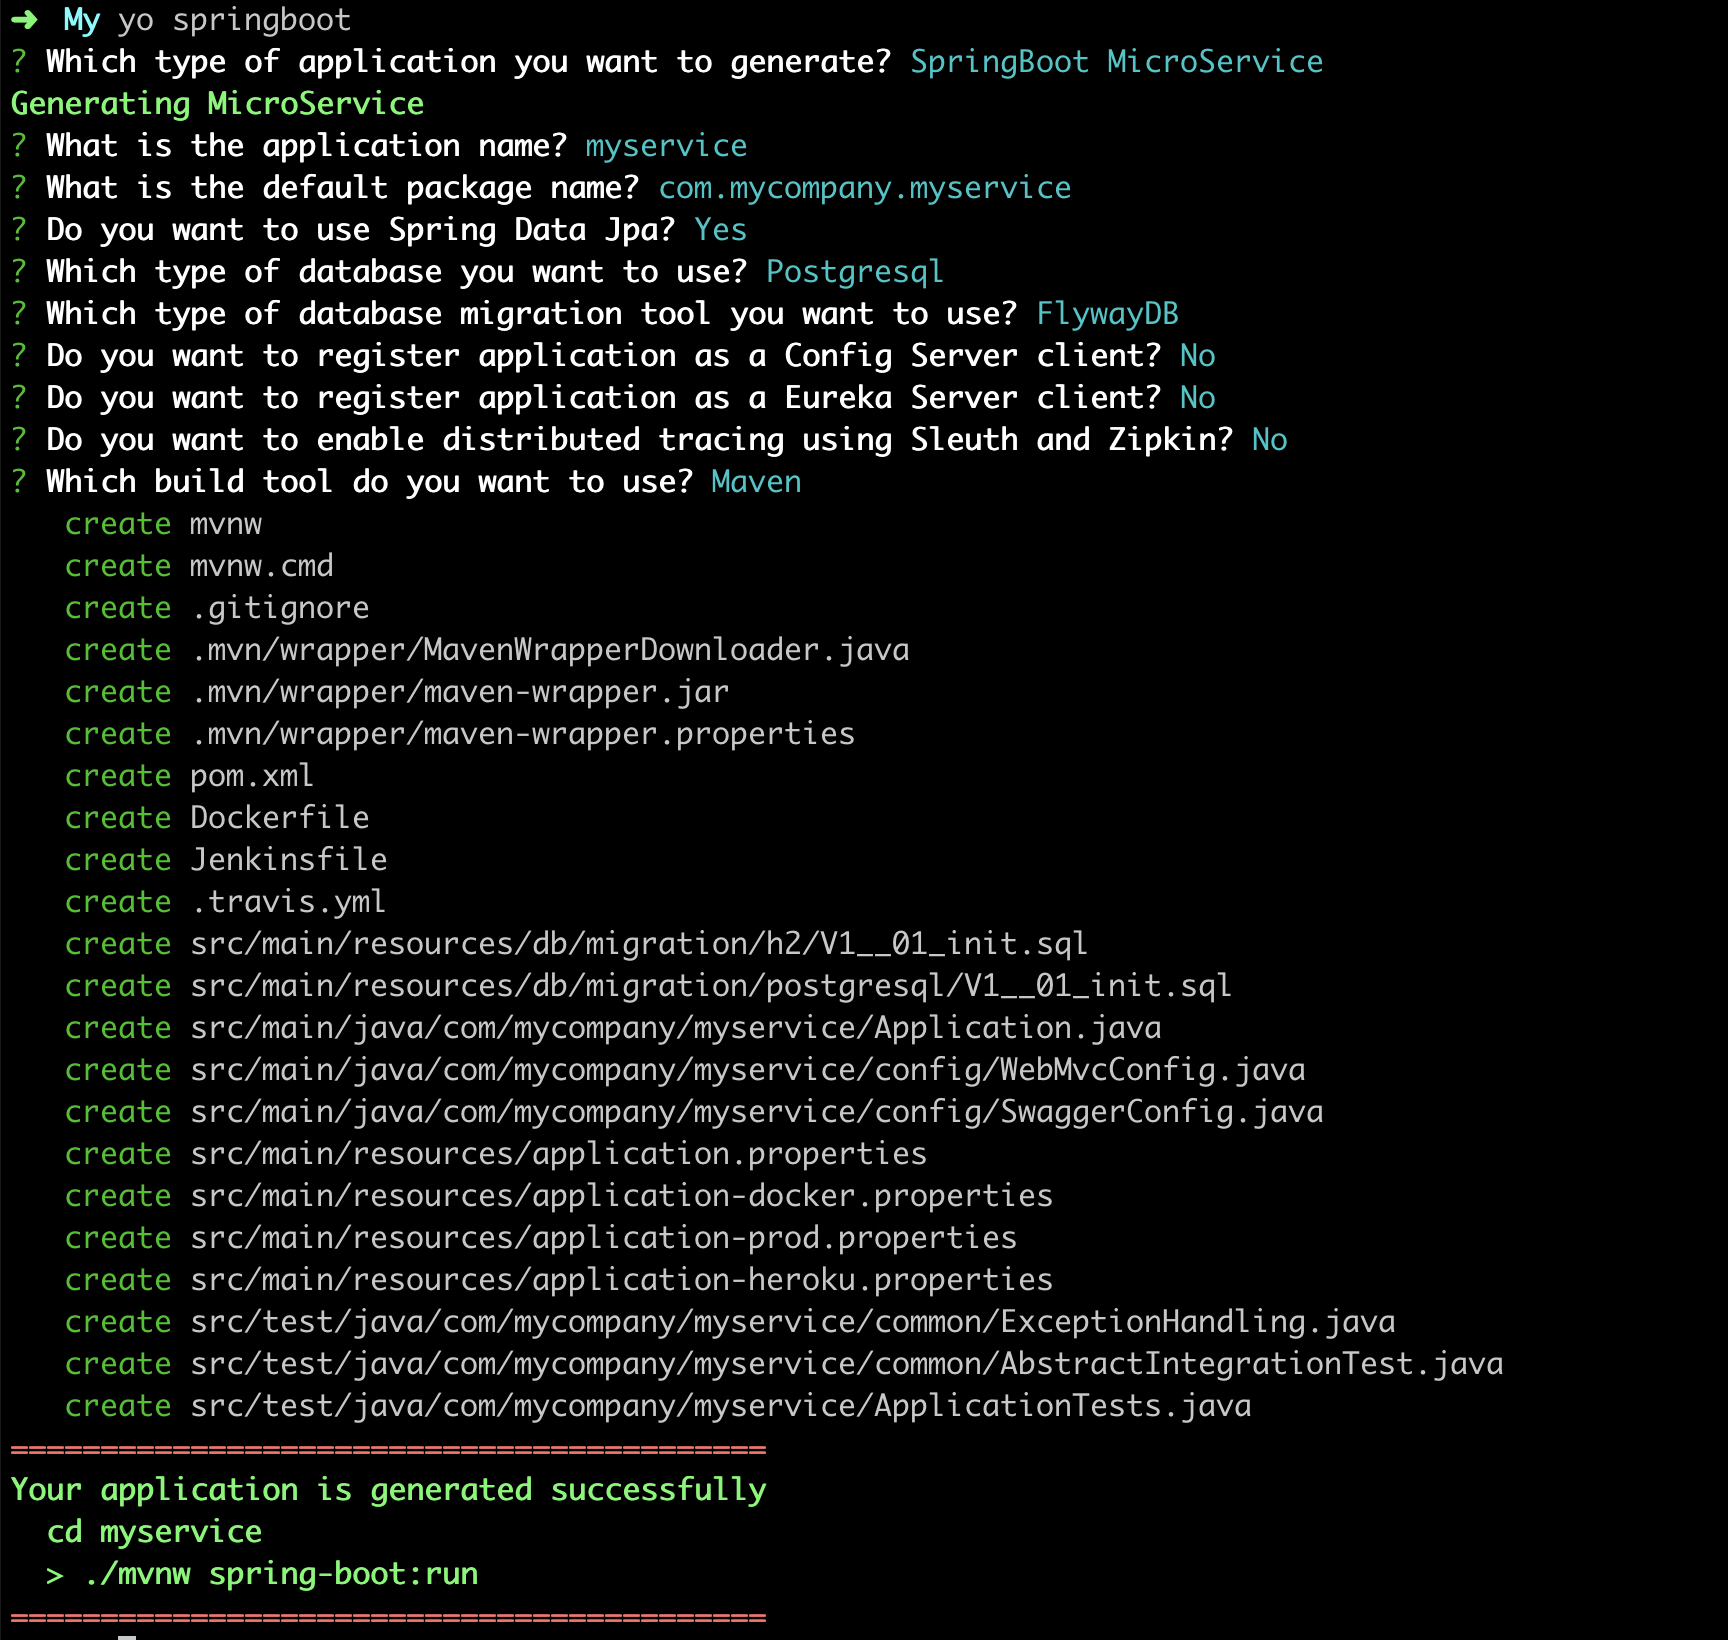
Task: Click the 'WebMvcConfig.java' path
Action: coord(748,1070)
